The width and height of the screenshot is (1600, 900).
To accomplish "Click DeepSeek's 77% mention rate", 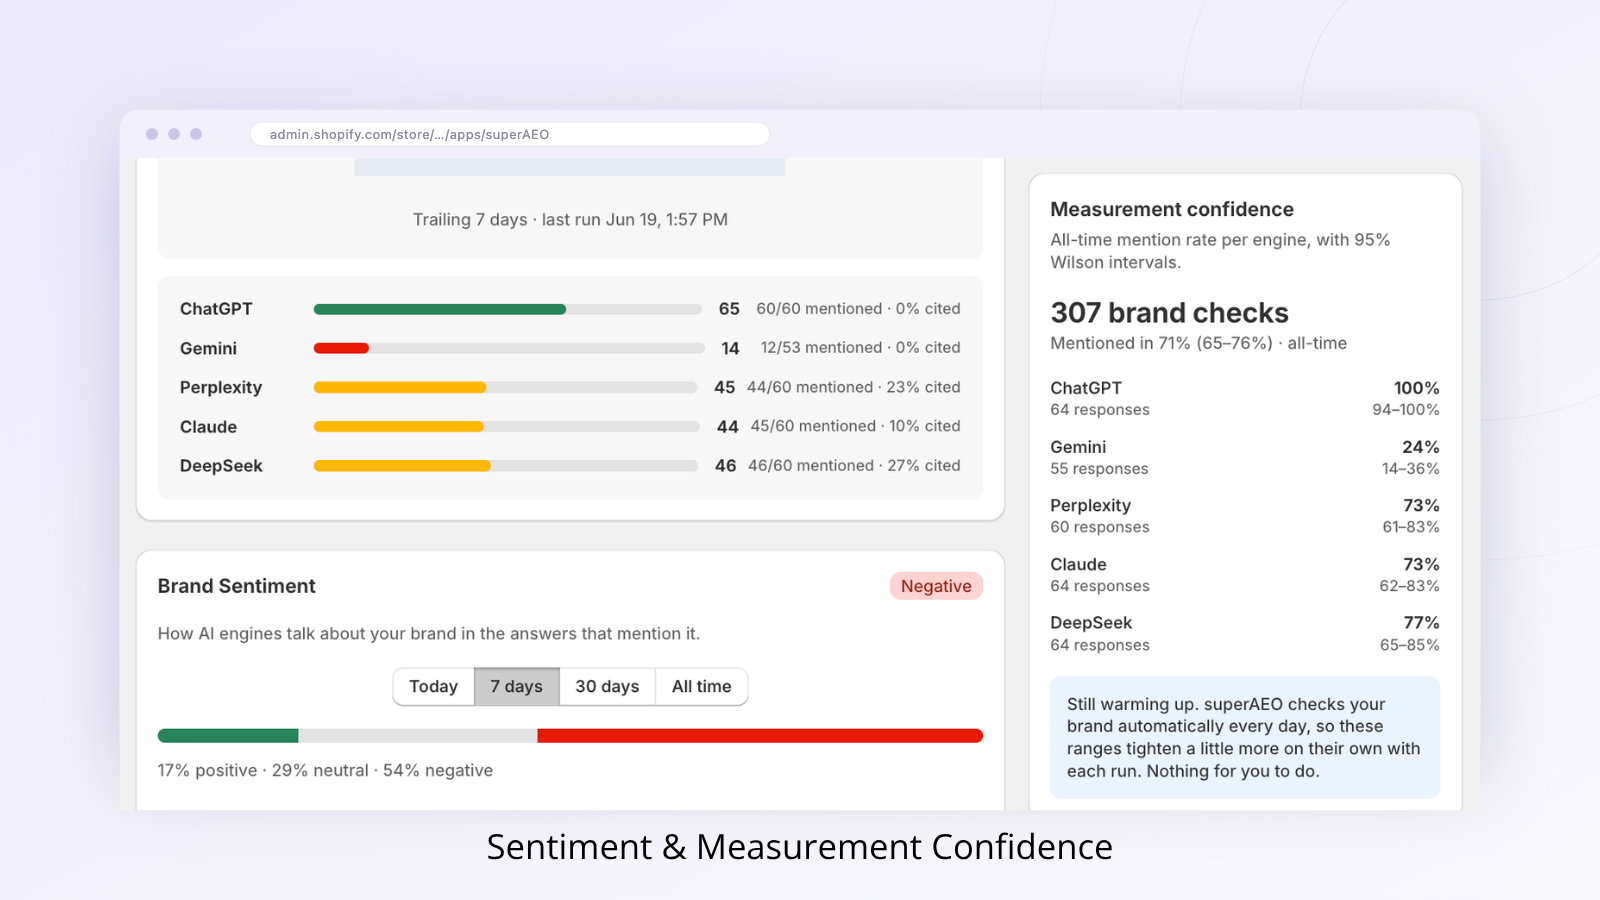I will (1421, 623).
